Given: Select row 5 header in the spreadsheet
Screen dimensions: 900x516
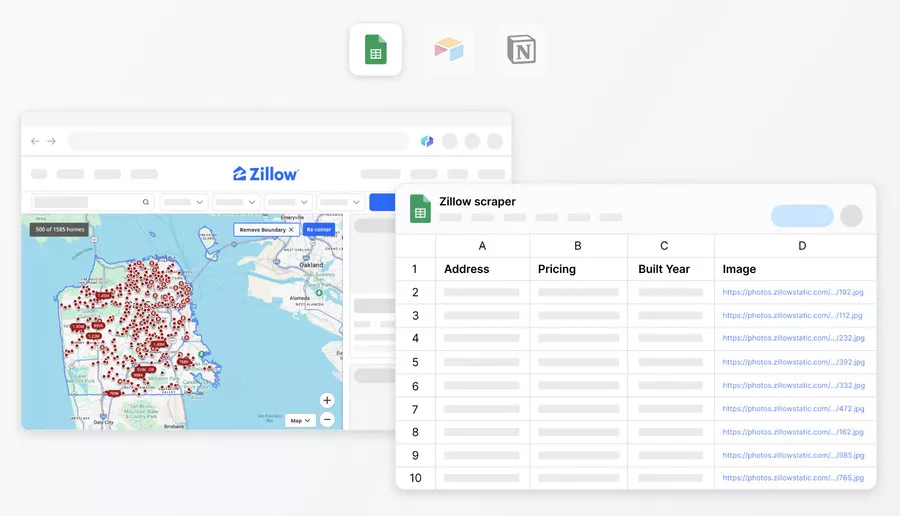Looking at the screenshot, I should (x=415, y=362).
